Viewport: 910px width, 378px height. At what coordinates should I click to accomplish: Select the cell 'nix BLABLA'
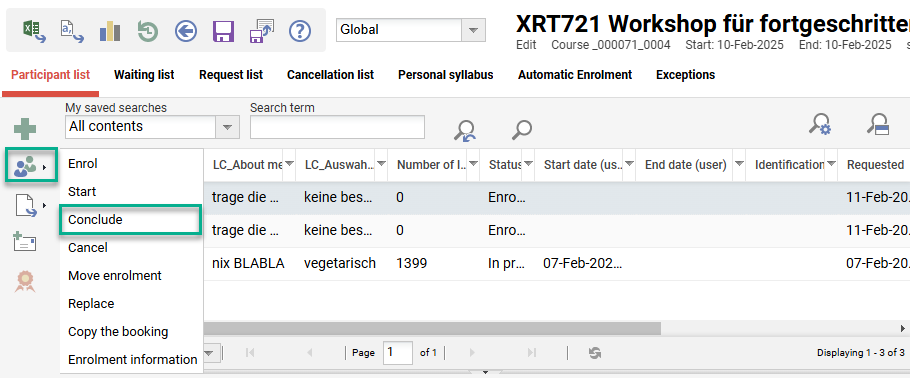(x=248, y=264)
